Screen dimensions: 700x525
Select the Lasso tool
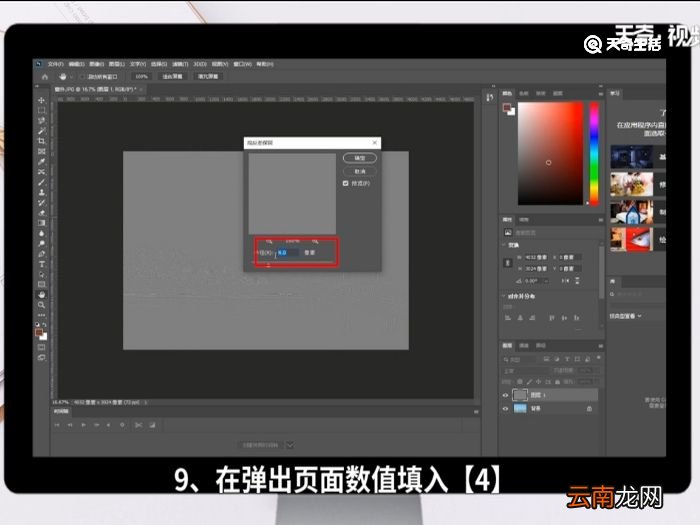(41, 121)
